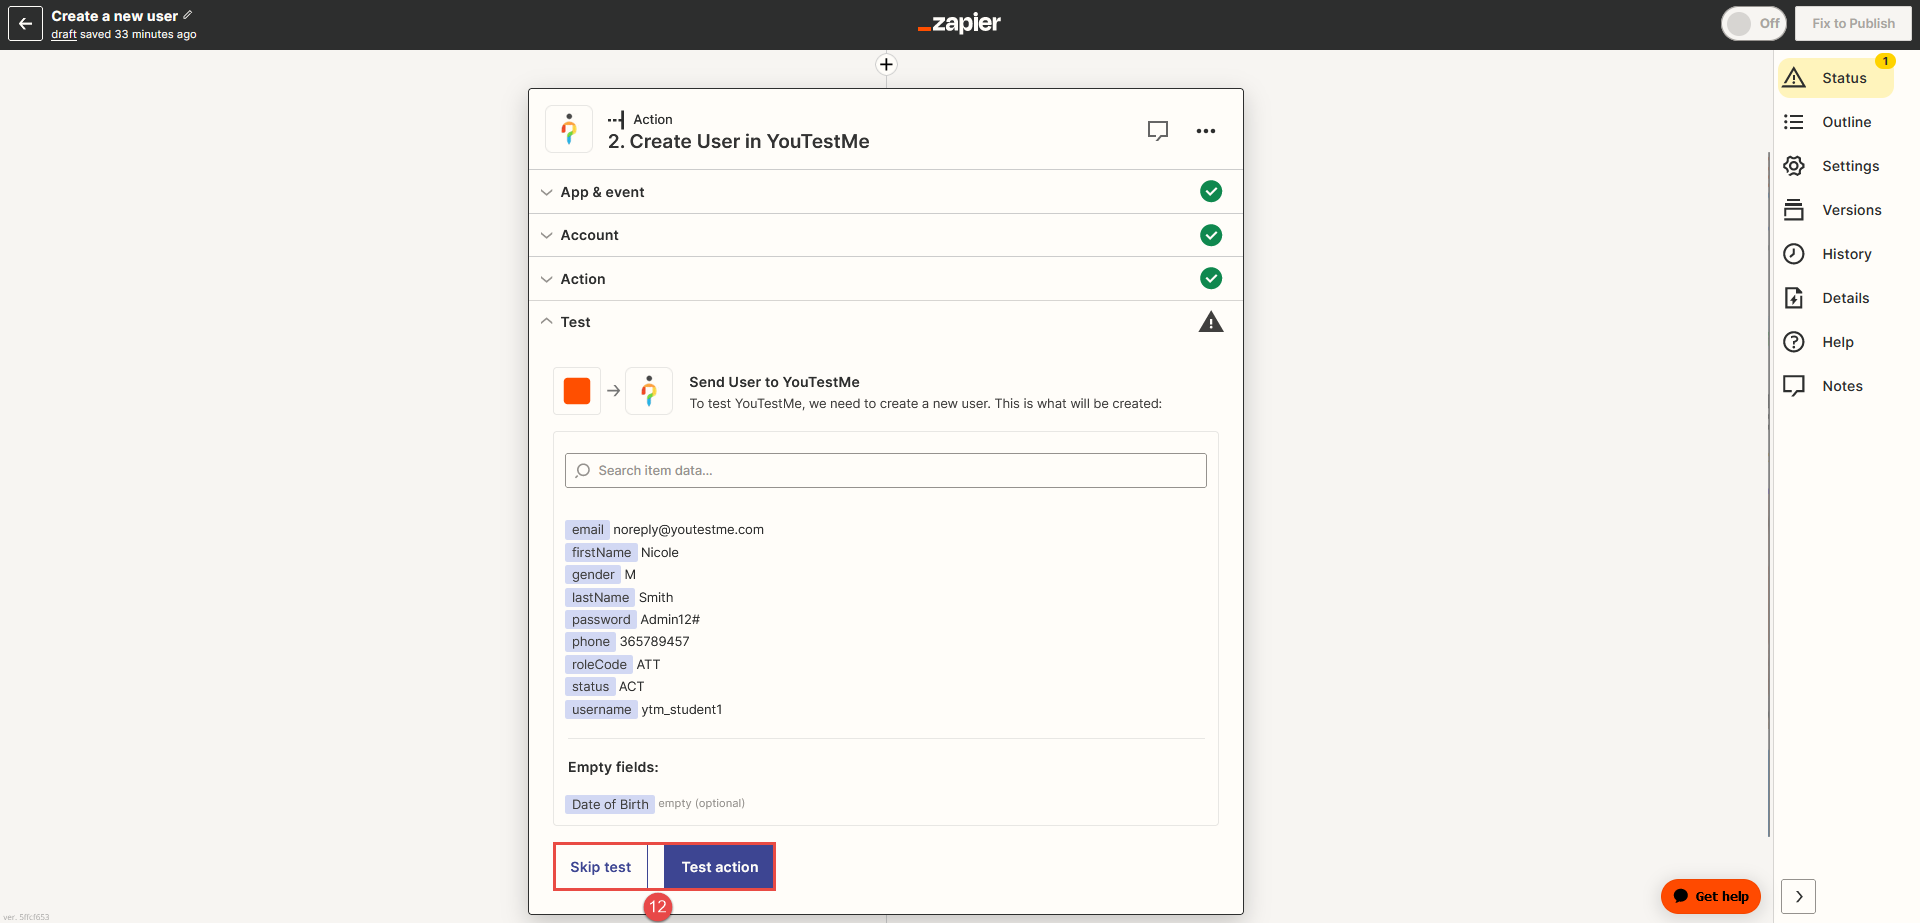The image size is (1920, 923).
Task: Open the Notes panel
Action: tap(1836, 386)
